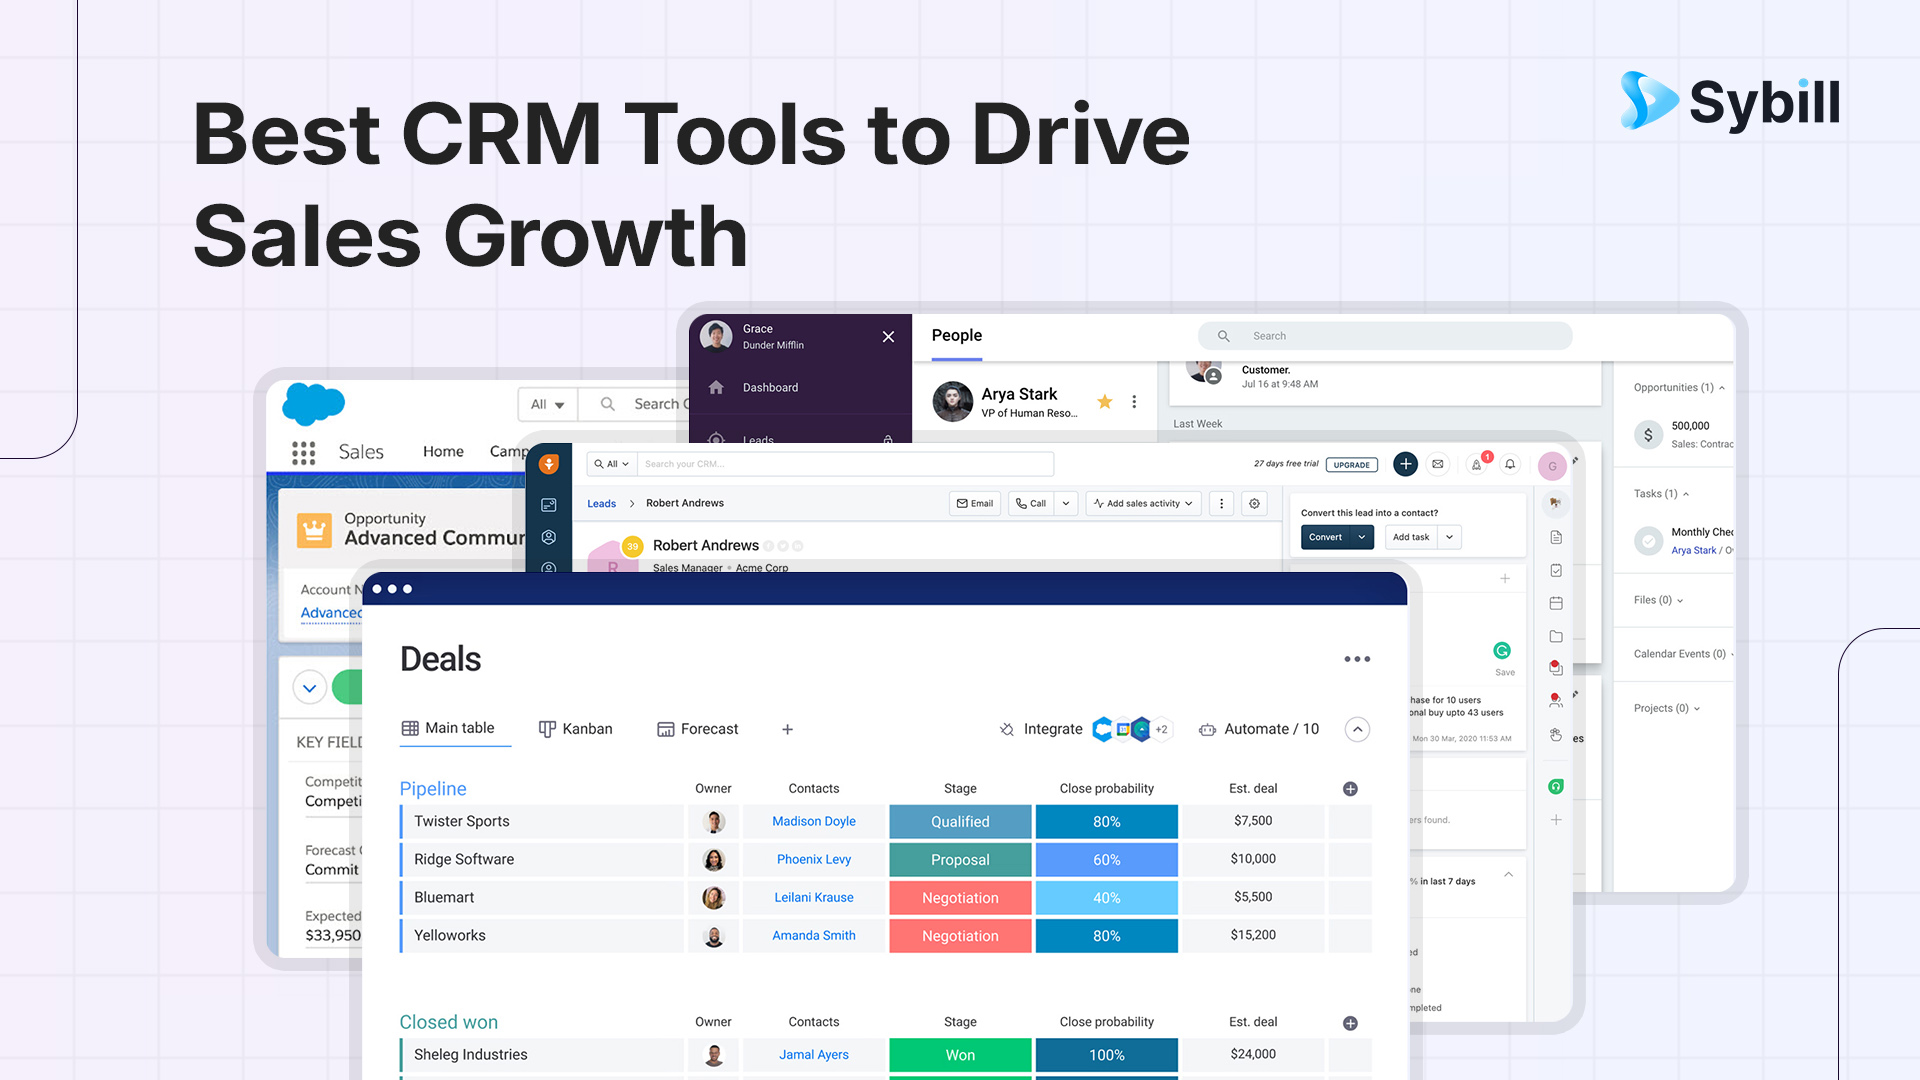Click the UPGRADE button in Freshsales
This screenshot has width=1920, height=1080.
point(1352,465)
